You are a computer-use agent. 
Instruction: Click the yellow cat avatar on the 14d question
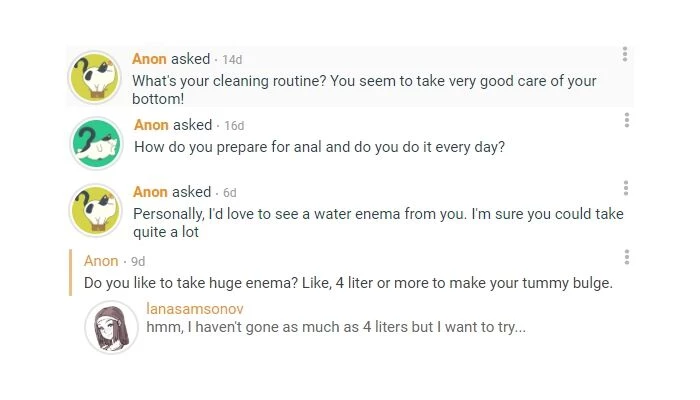tap(95, 77)
